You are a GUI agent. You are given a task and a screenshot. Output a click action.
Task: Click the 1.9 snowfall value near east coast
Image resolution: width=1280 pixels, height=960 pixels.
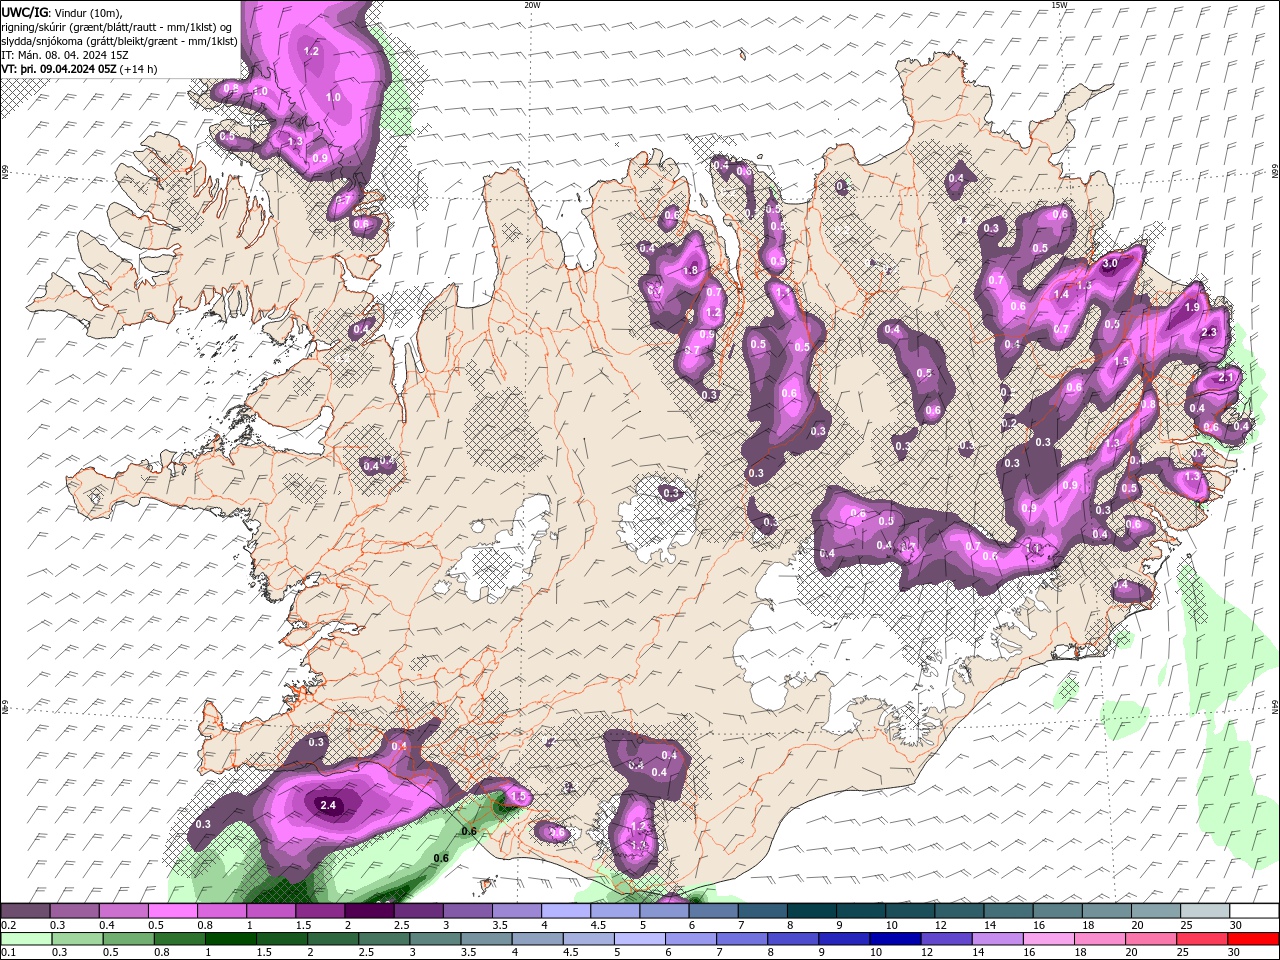1192,308
